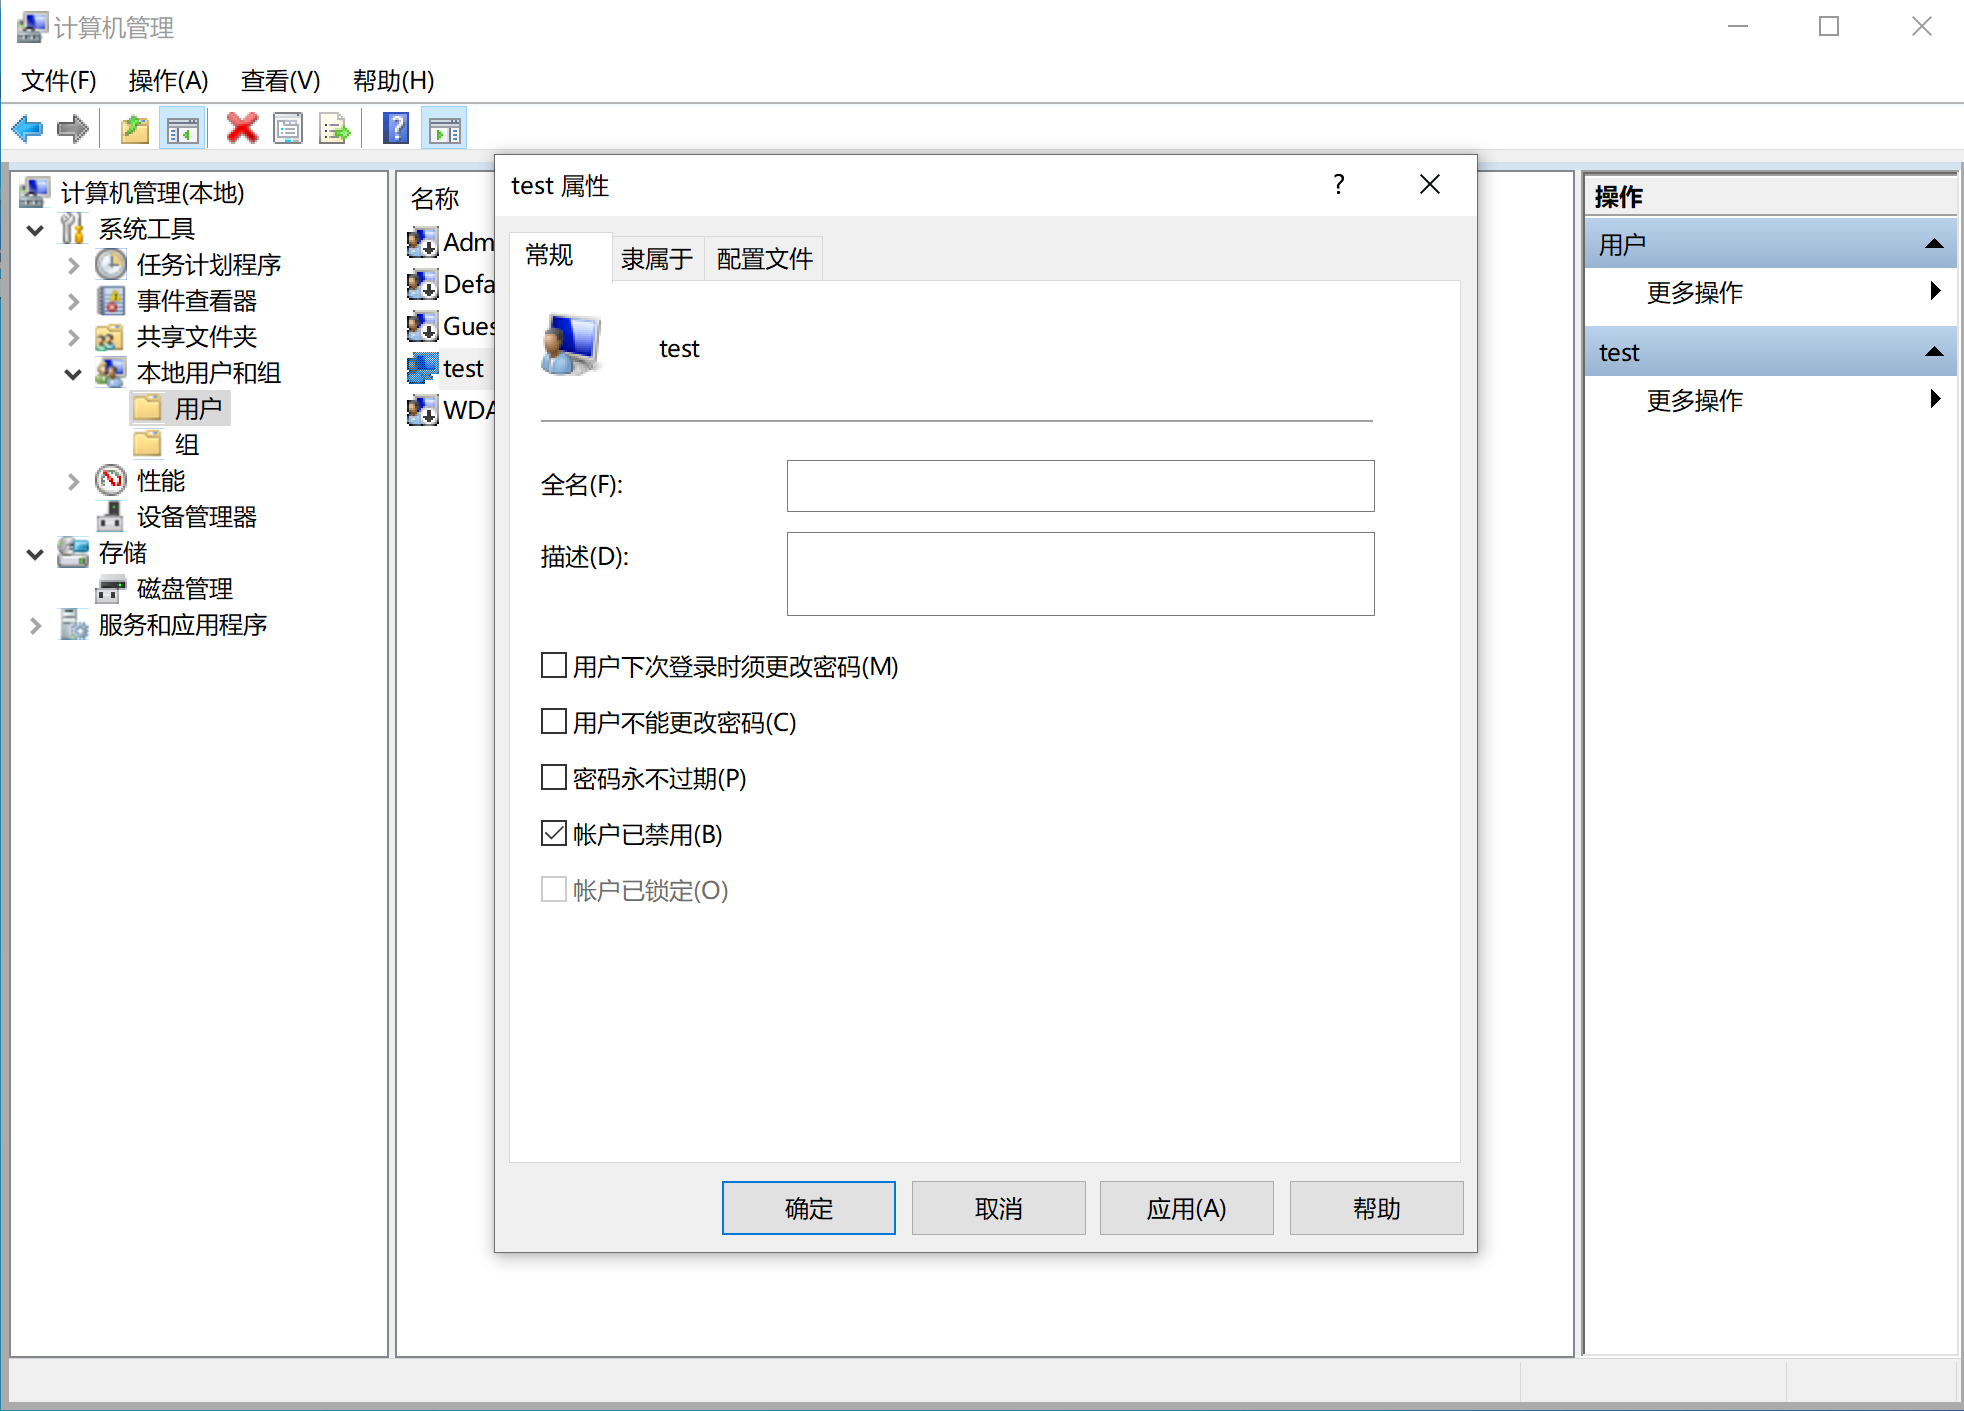This screenshot has height=1411, width=1964.
Task: Uncheck the 帐户已禁用 checkbox
Action: [554, 834]
